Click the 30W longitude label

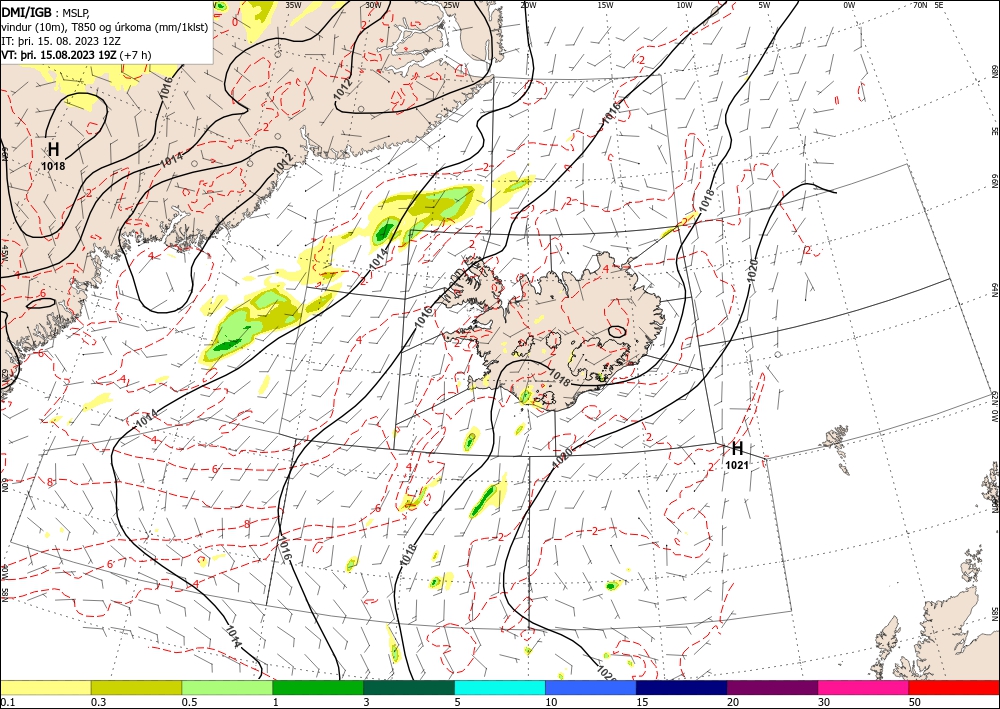373,4
